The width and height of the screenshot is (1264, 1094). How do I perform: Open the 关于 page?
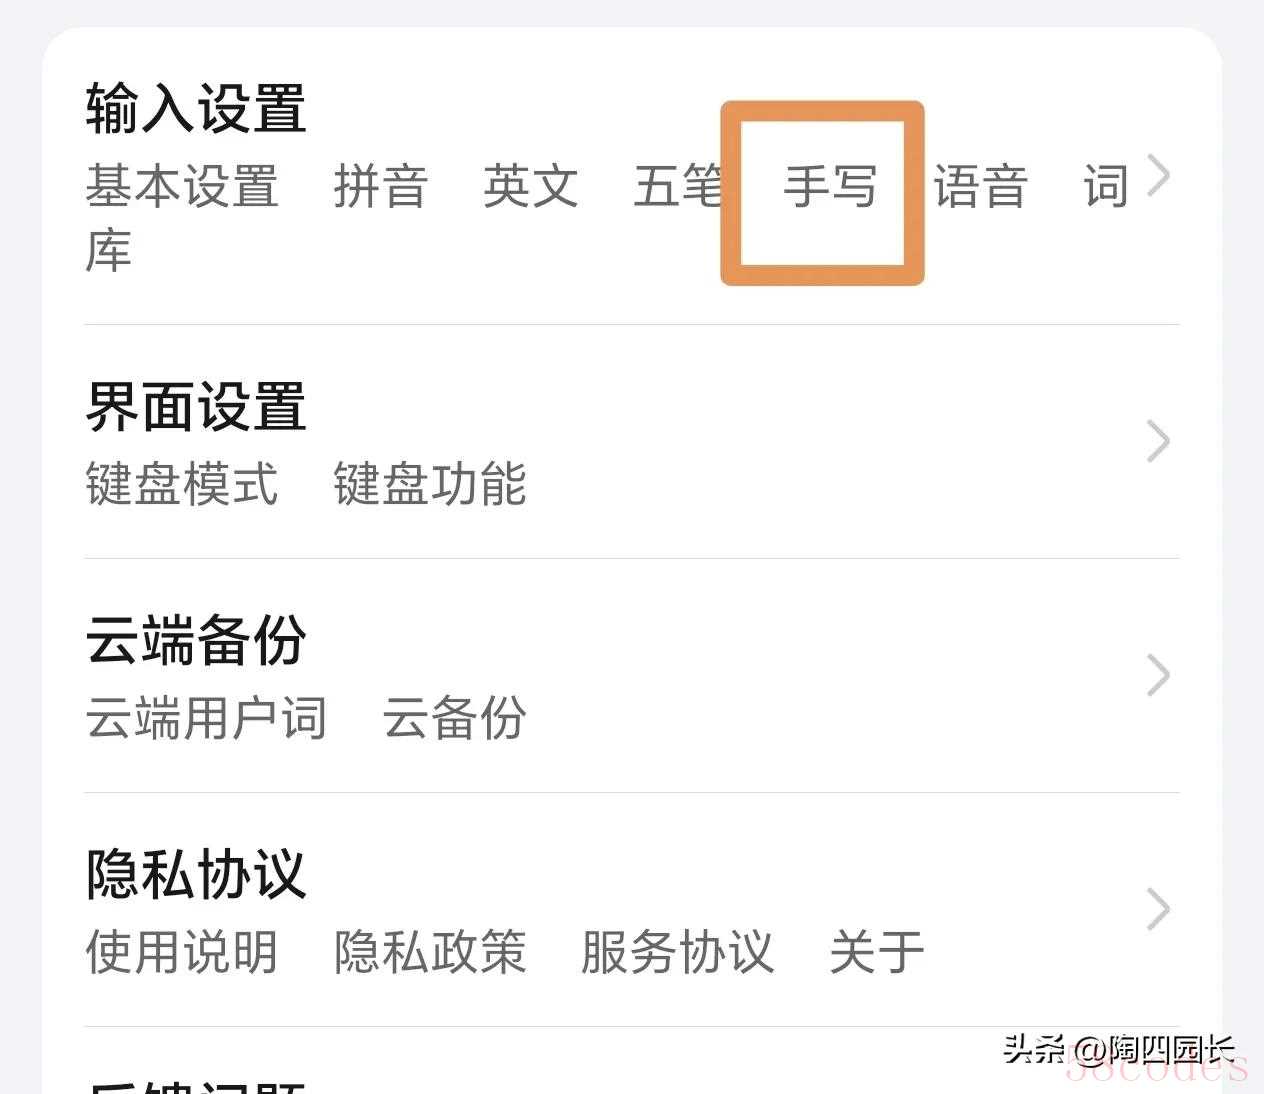coord(877,952)
